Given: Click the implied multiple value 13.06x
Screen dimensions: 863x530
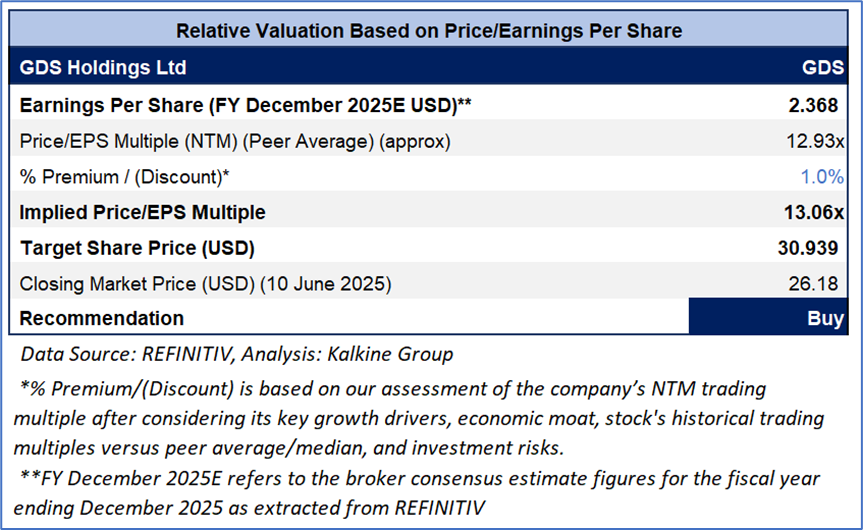Looking at the screenshot, I should tap(814, 212).
